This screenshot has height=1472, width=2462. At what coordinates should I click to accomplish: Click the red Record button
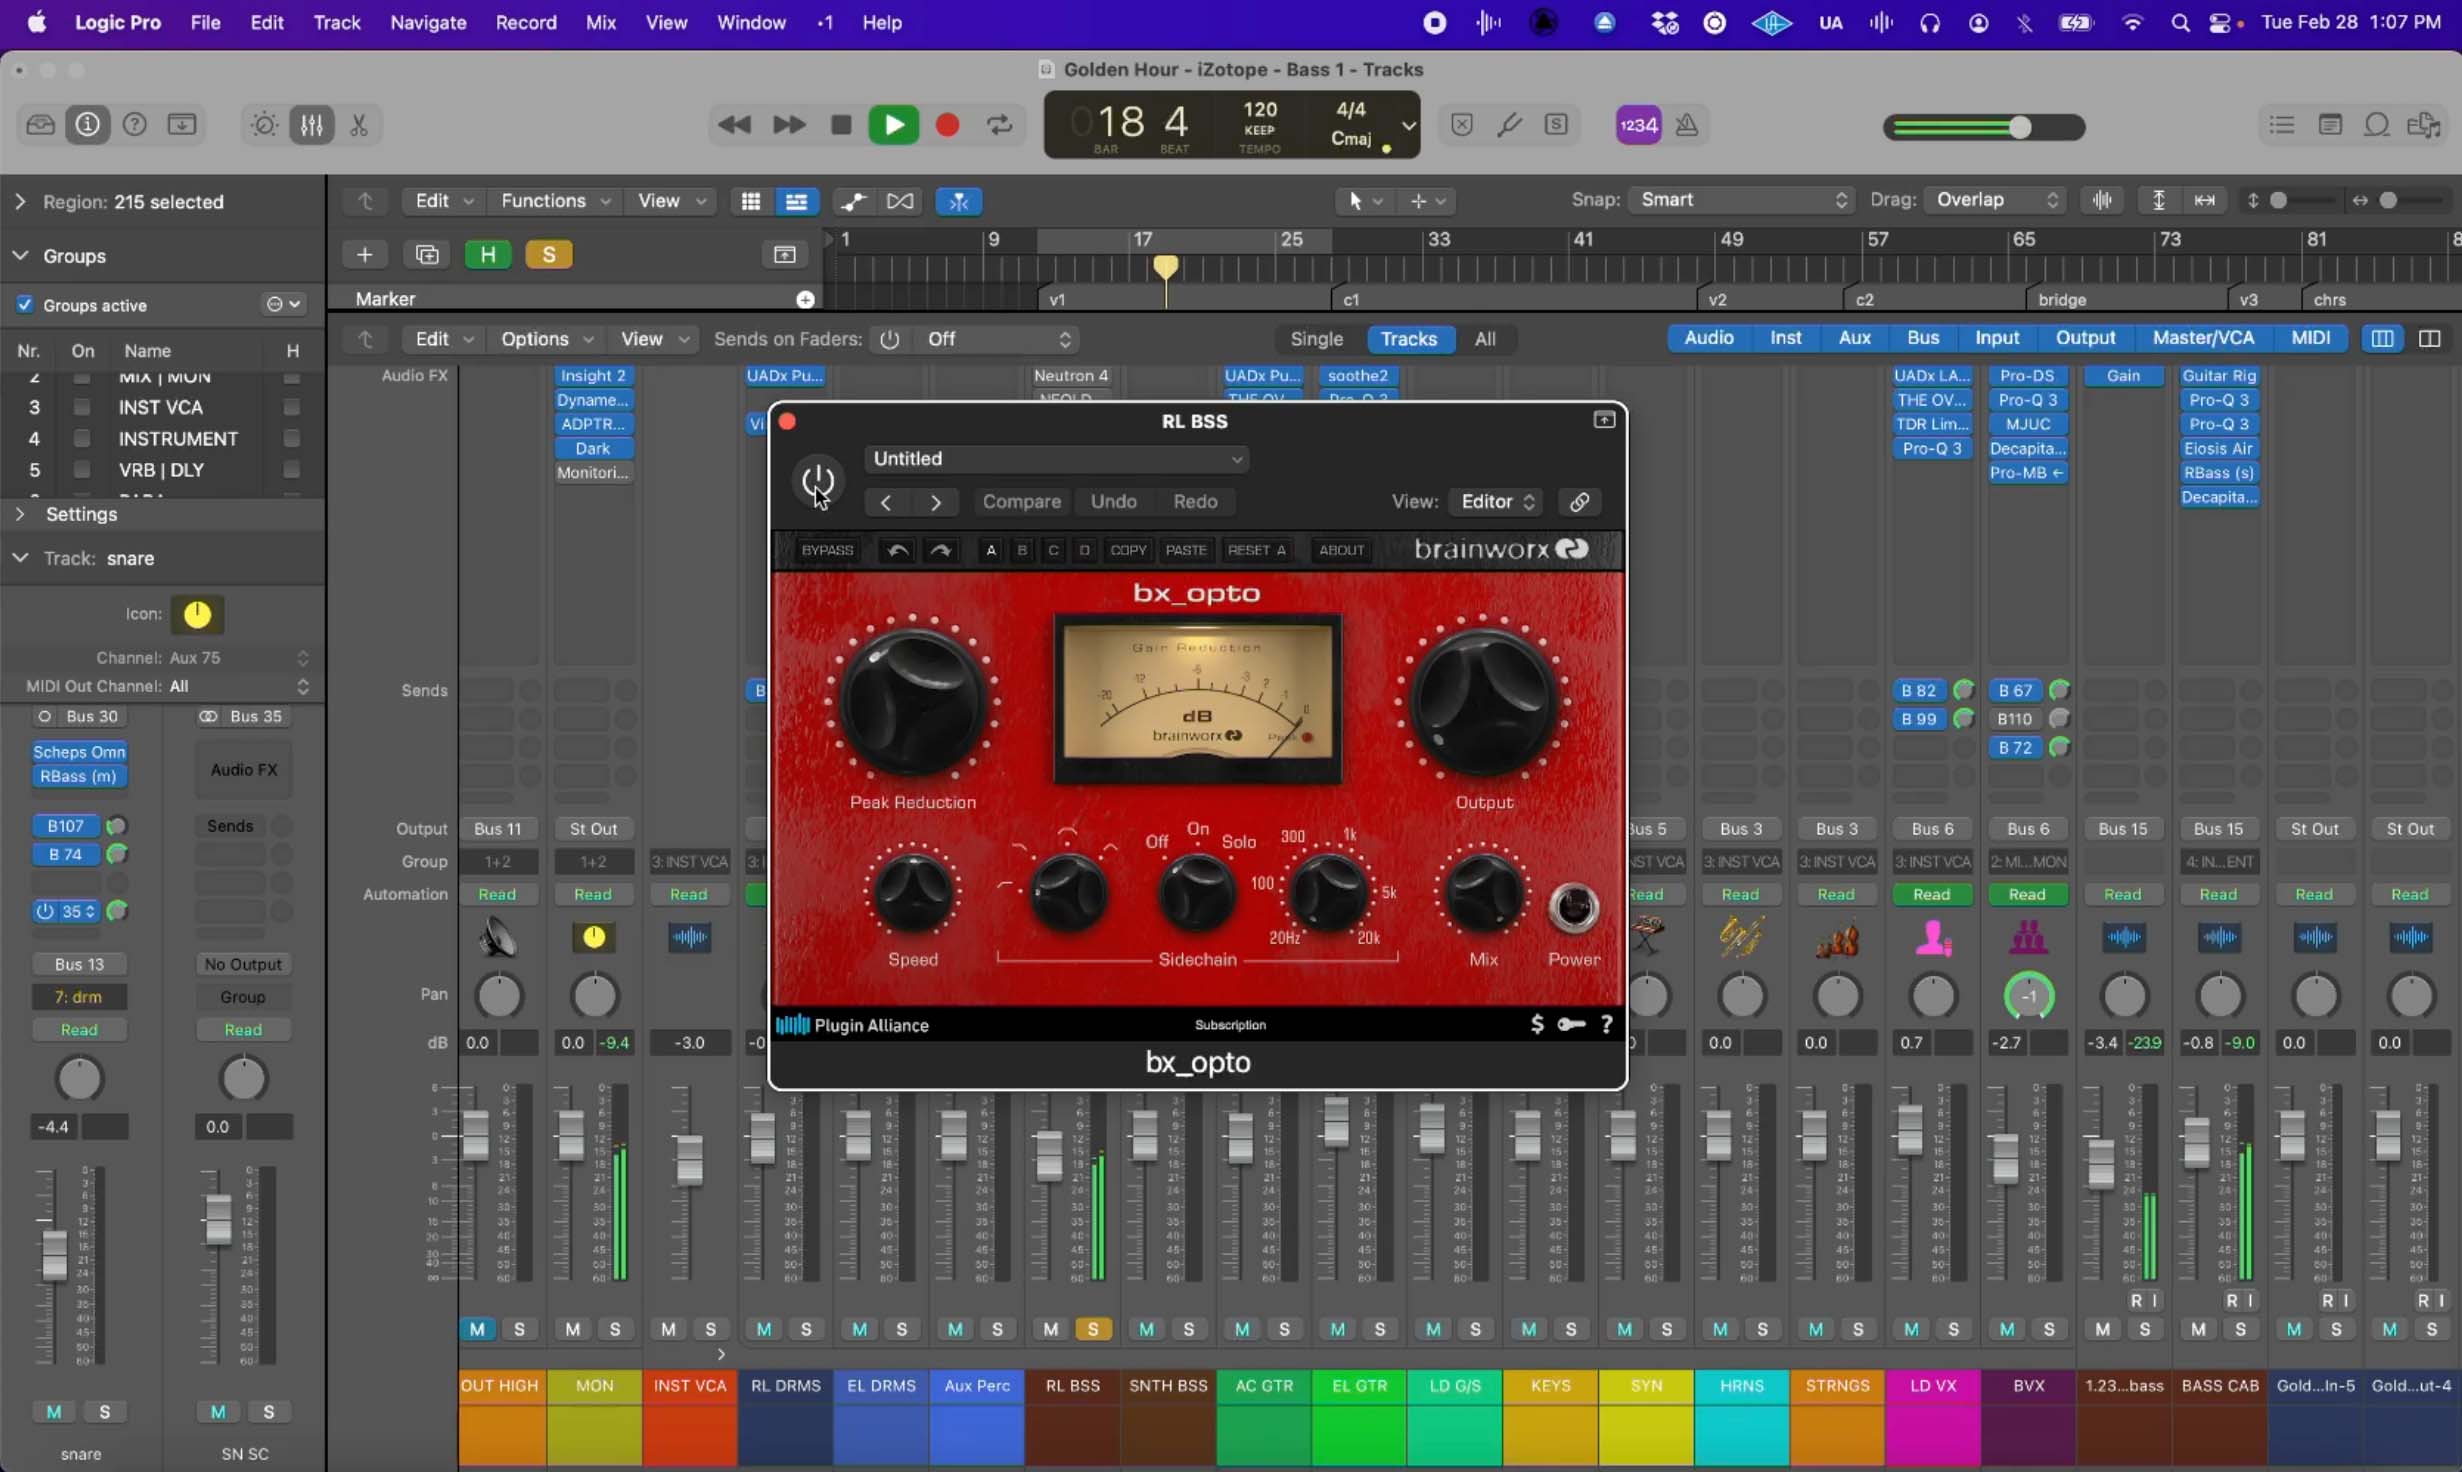pos(947,125)
